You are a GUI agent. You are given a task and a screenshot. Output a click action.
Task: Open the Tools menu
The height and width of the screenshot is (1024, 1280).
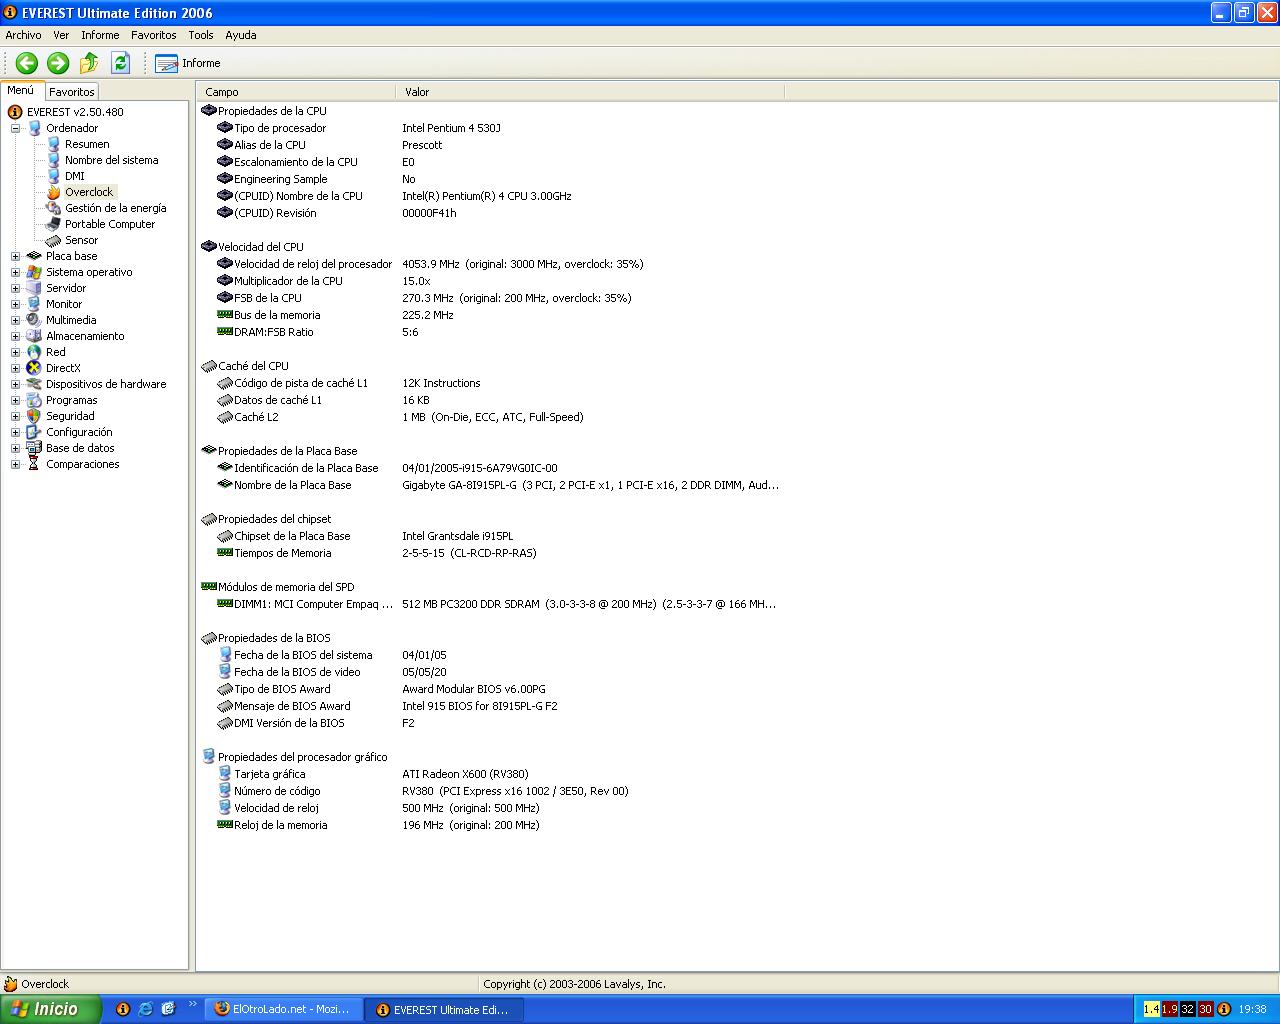[x=201, y=35]
